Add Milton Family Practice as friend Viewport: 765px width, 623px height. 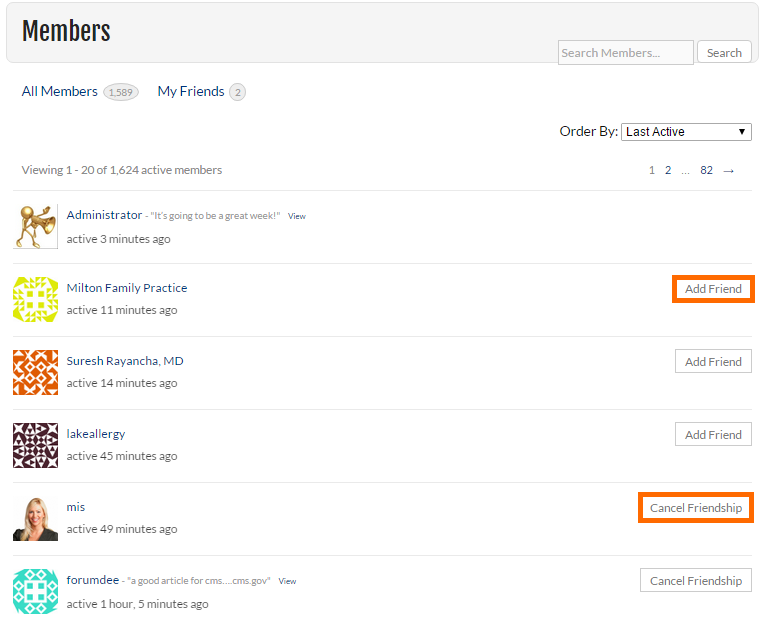coord(713,289)
